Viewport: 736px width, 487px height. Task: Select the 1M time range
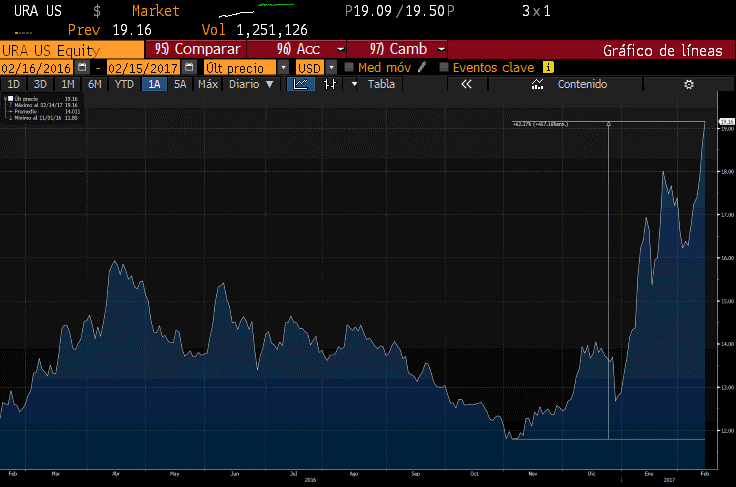coord(68,84)
